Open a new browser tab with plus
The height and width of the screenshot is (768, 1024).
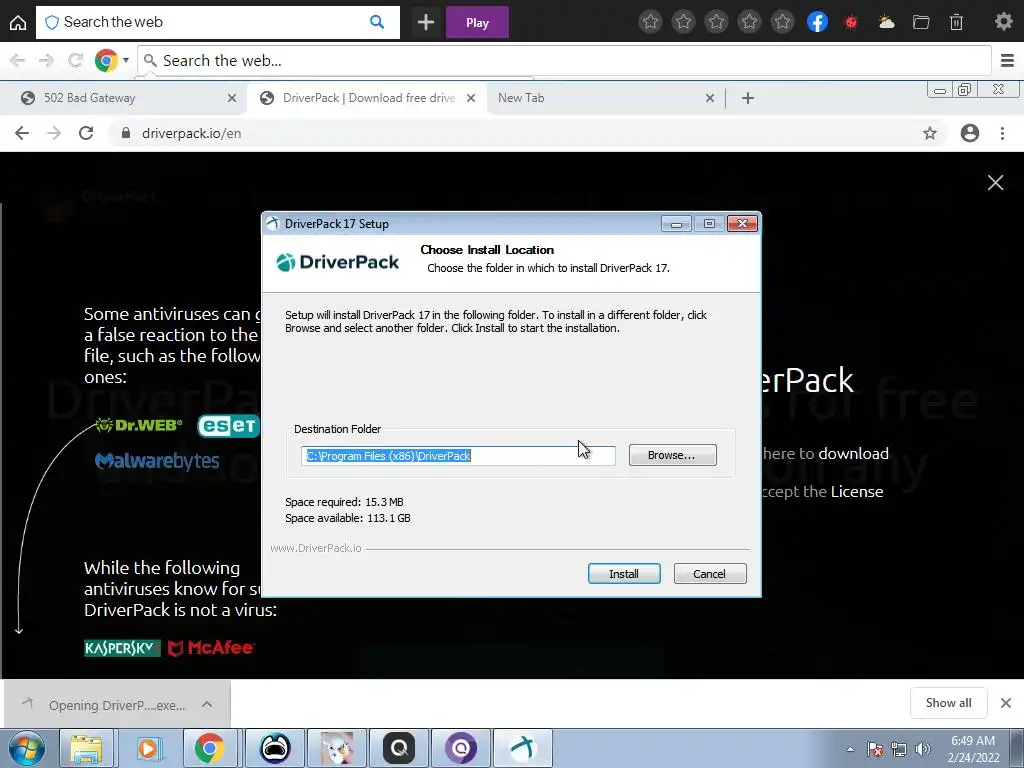coord(748,98)
